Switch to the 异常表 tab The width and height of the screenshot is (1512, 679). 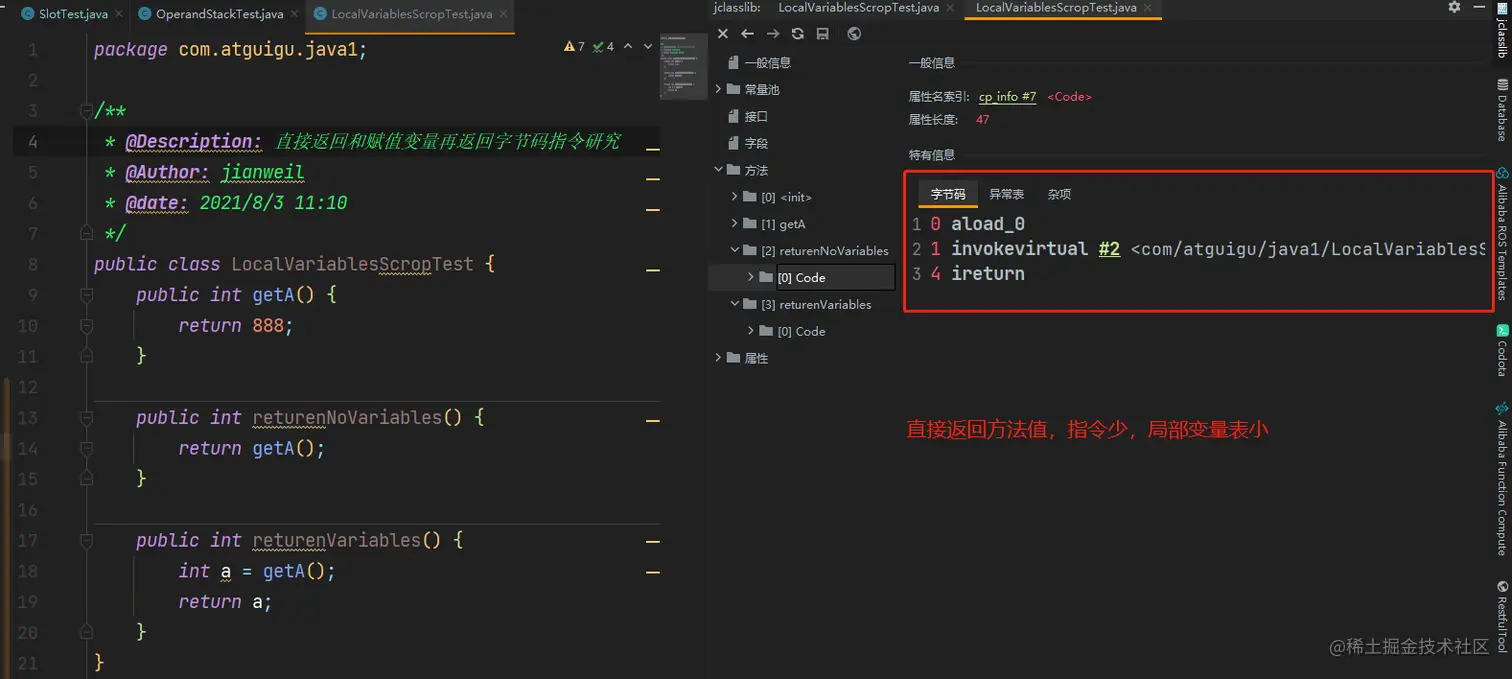click(x=1006, y=194)
